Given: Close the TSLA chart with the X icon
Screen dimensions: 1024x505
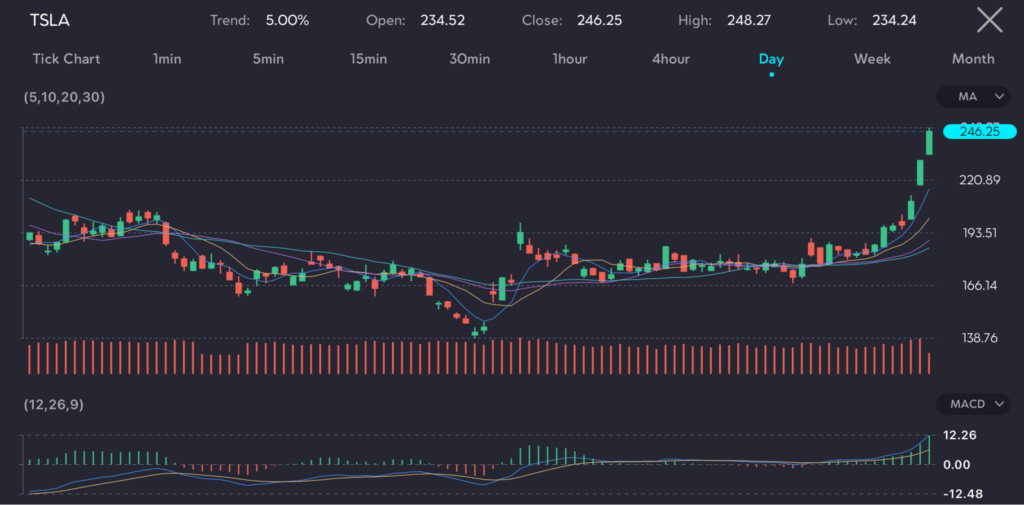Looking at the screenshot, I should point(989,20).
